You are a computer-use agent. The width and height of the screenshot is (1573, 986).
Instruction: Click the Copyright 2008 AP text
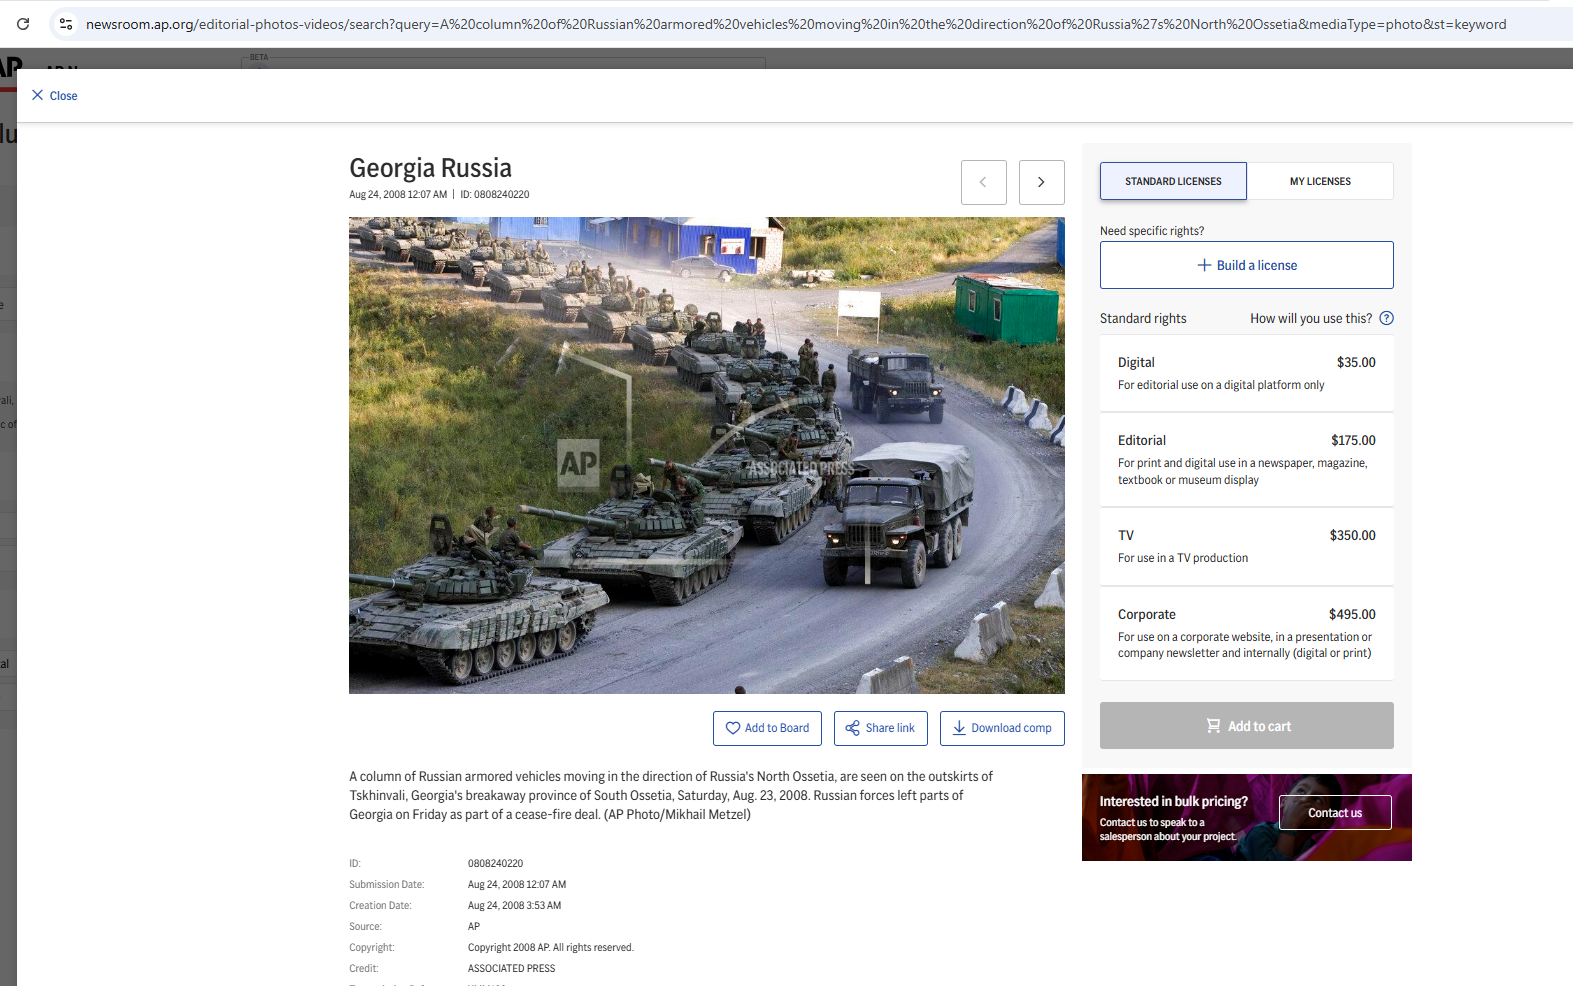[x=551, y=948]
